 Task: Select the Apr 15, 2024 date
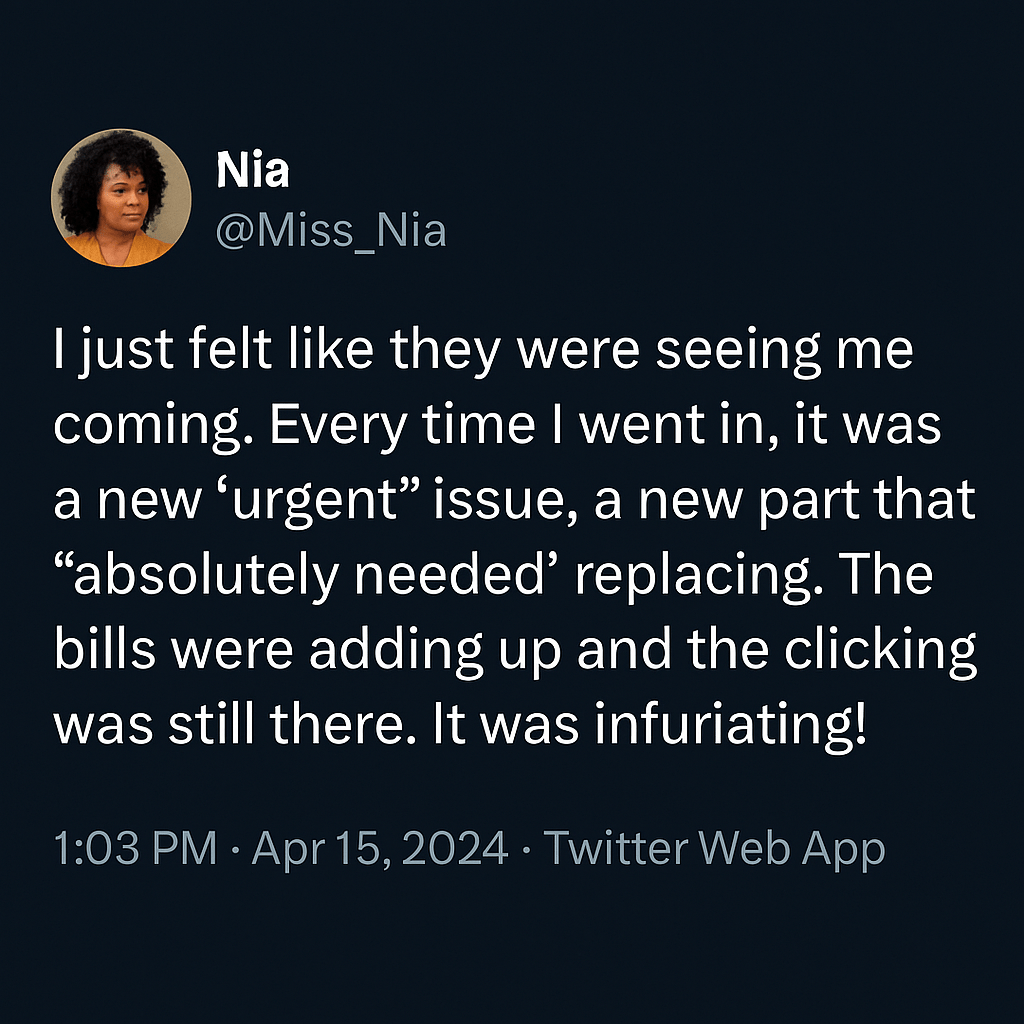(x=380, y=850)
